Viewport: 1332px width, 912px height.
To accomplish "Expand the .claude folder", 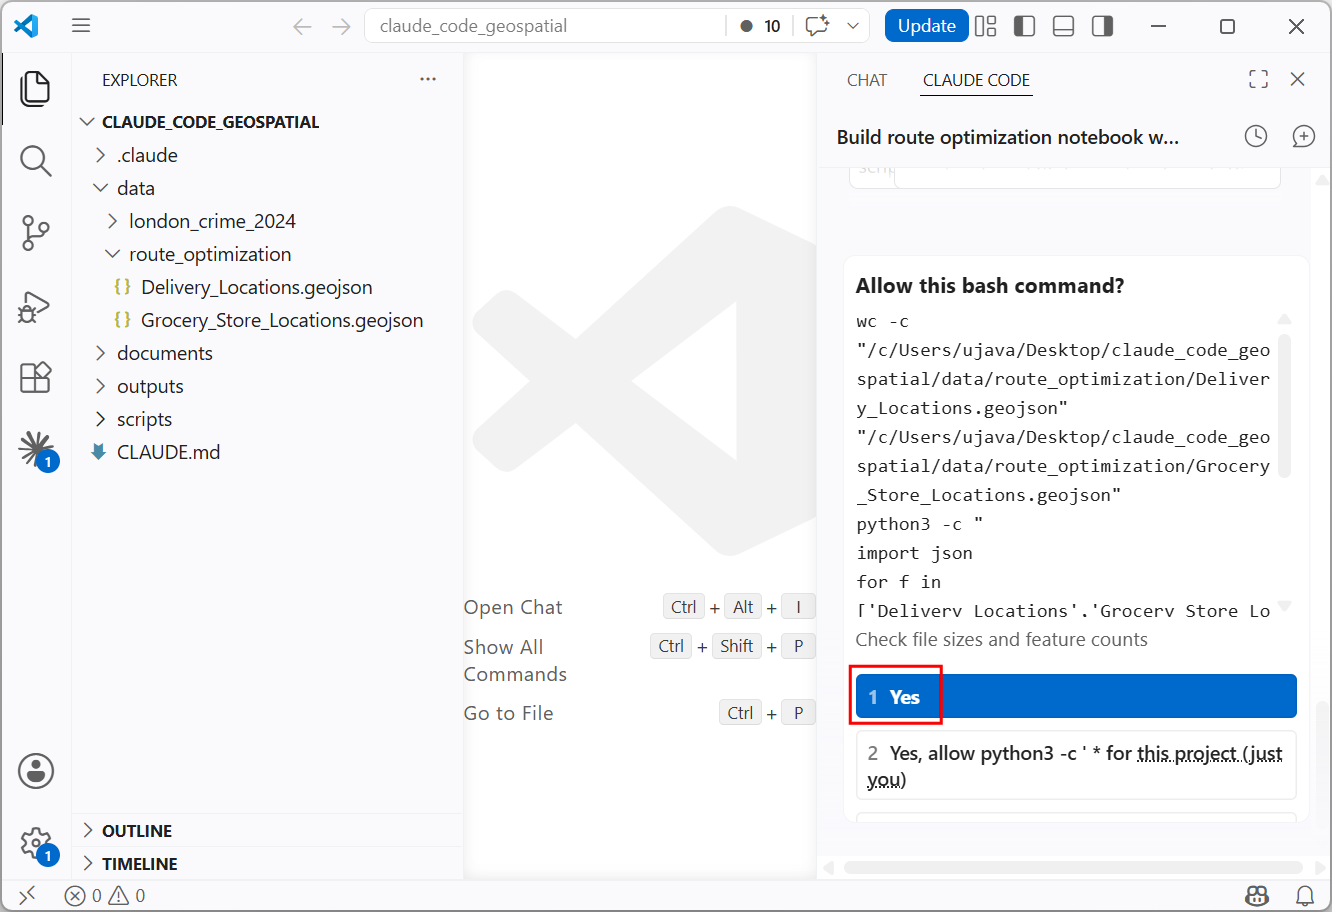I will [147, 155].
